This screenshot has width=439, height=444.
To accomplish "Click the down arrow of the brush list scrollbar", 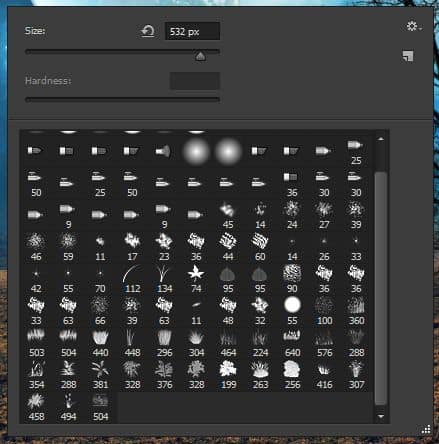I will pos(381,416).
